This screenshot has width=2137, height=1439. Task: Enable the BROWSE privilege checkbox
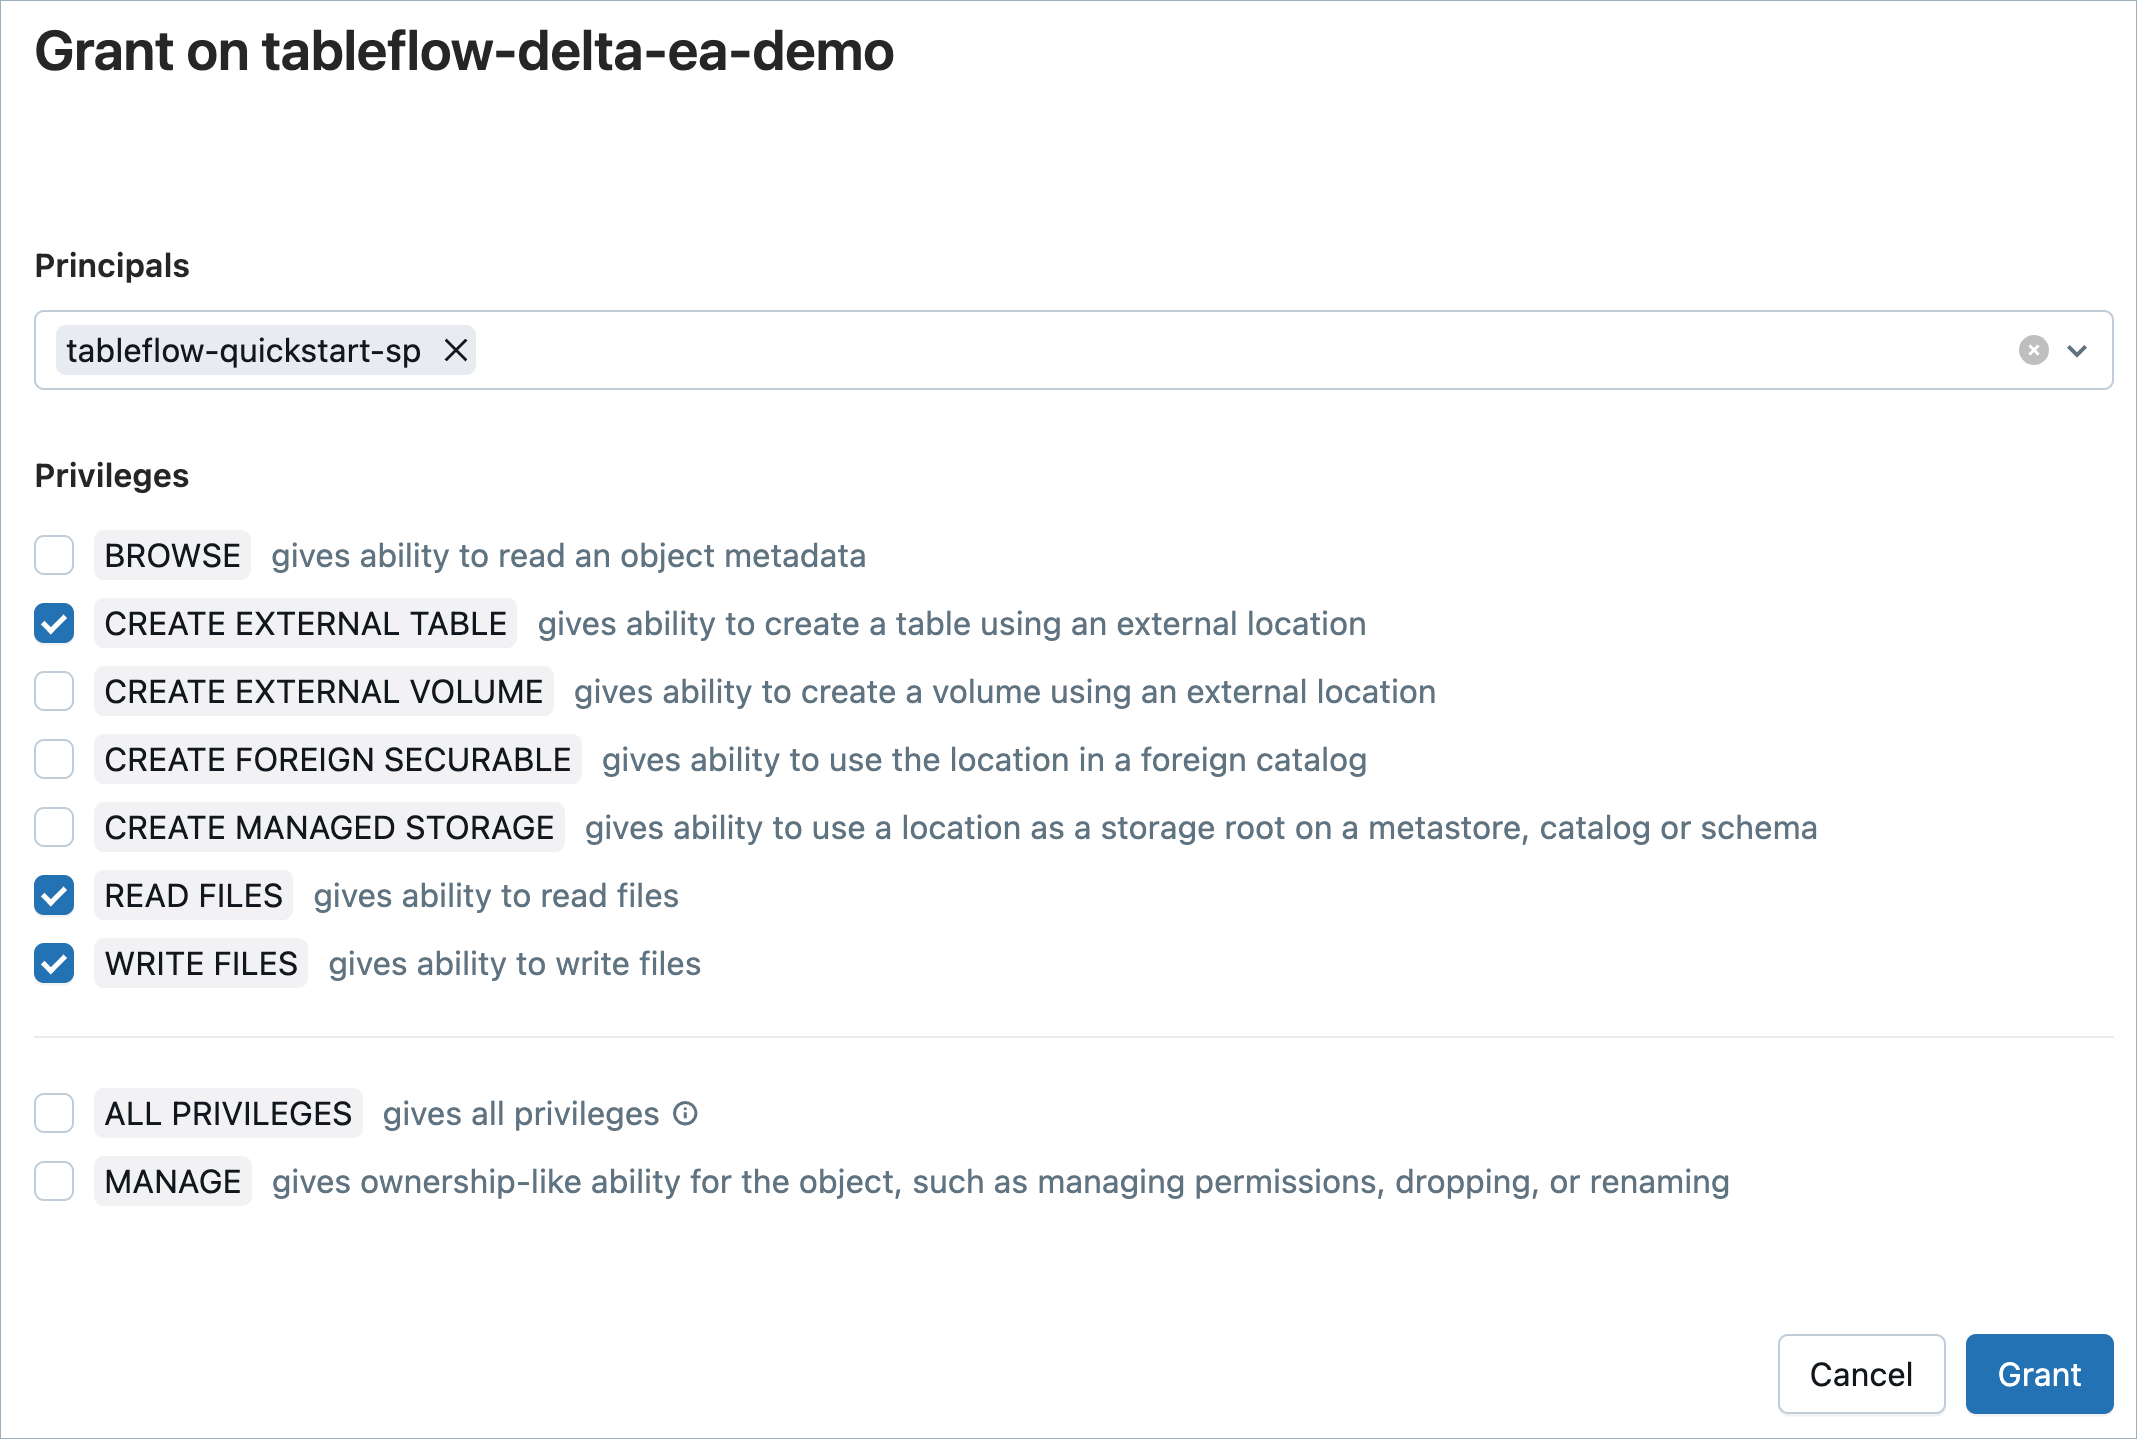pos(54,555)
